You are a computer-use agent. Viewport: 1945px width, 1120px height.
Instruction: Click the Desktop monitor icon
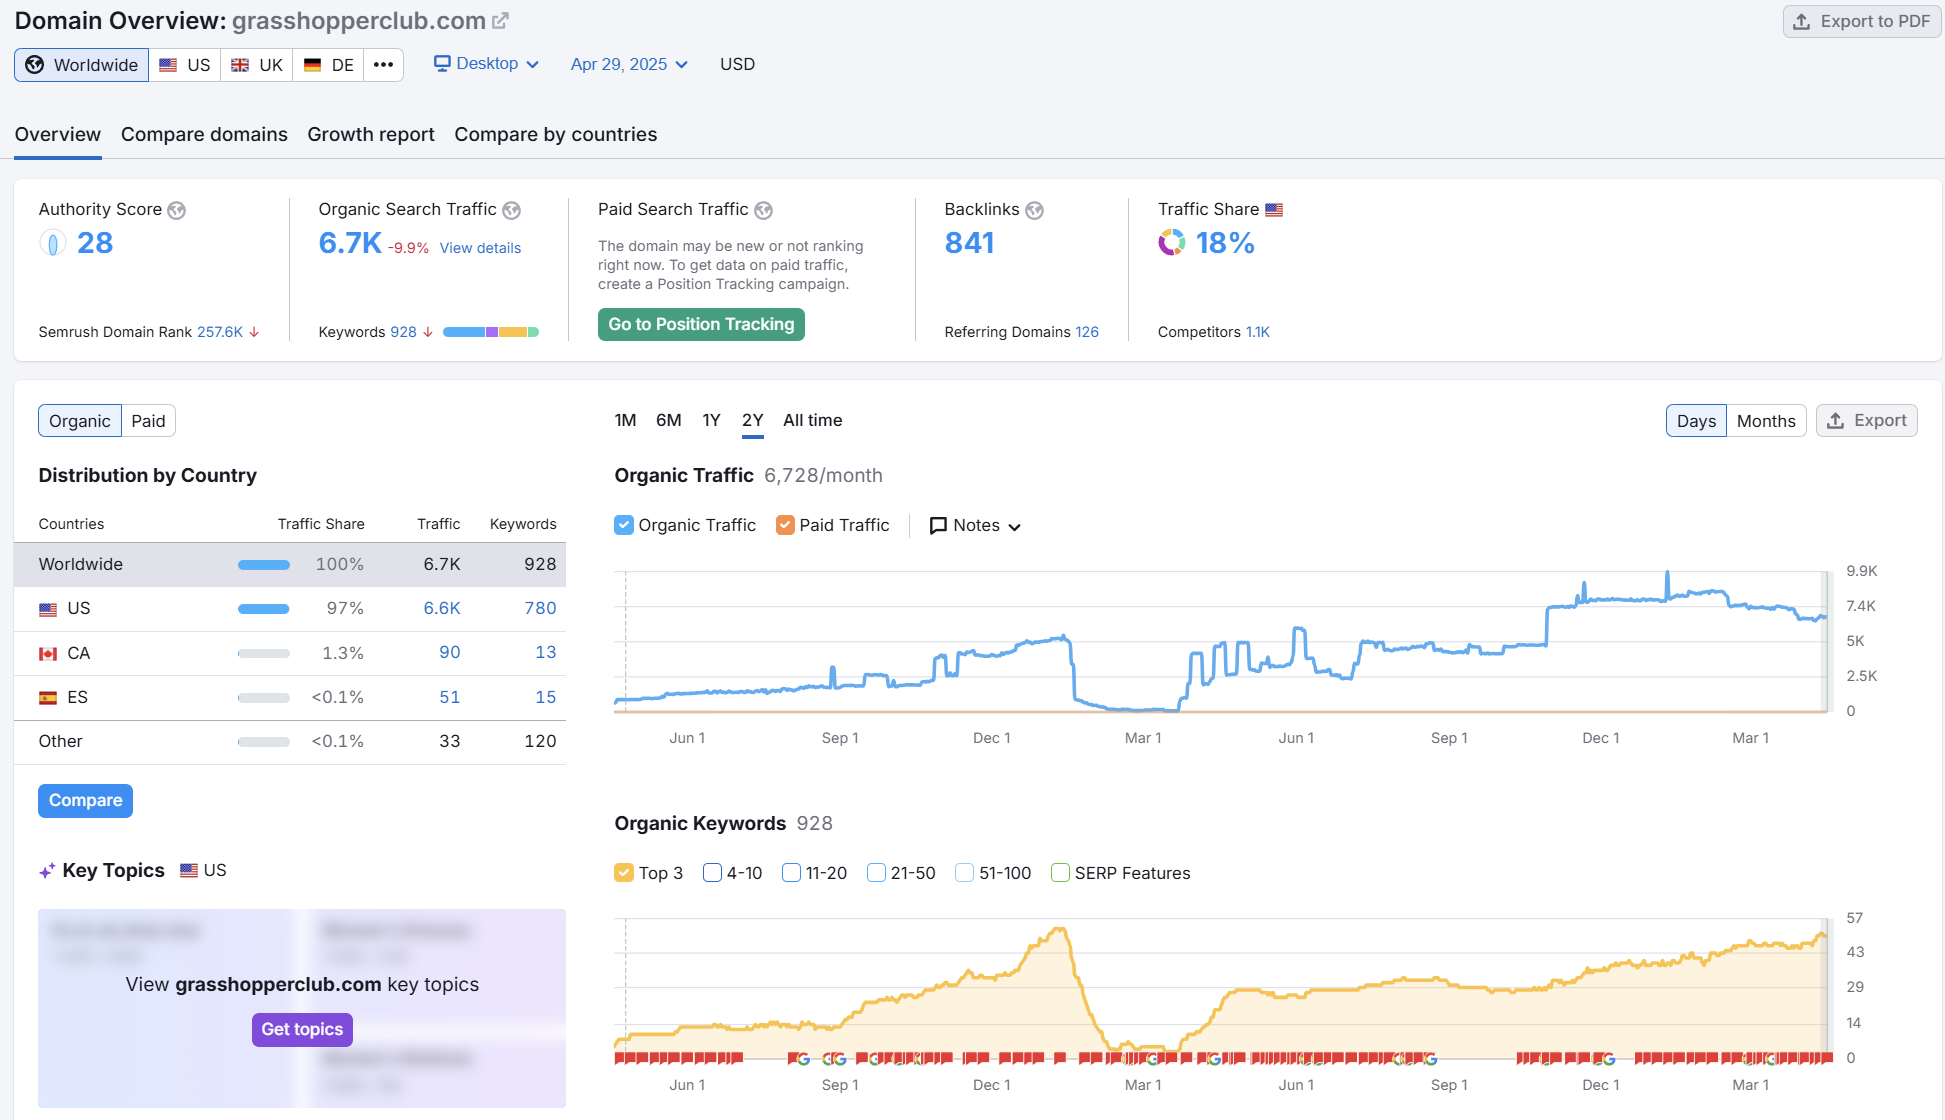442,63
